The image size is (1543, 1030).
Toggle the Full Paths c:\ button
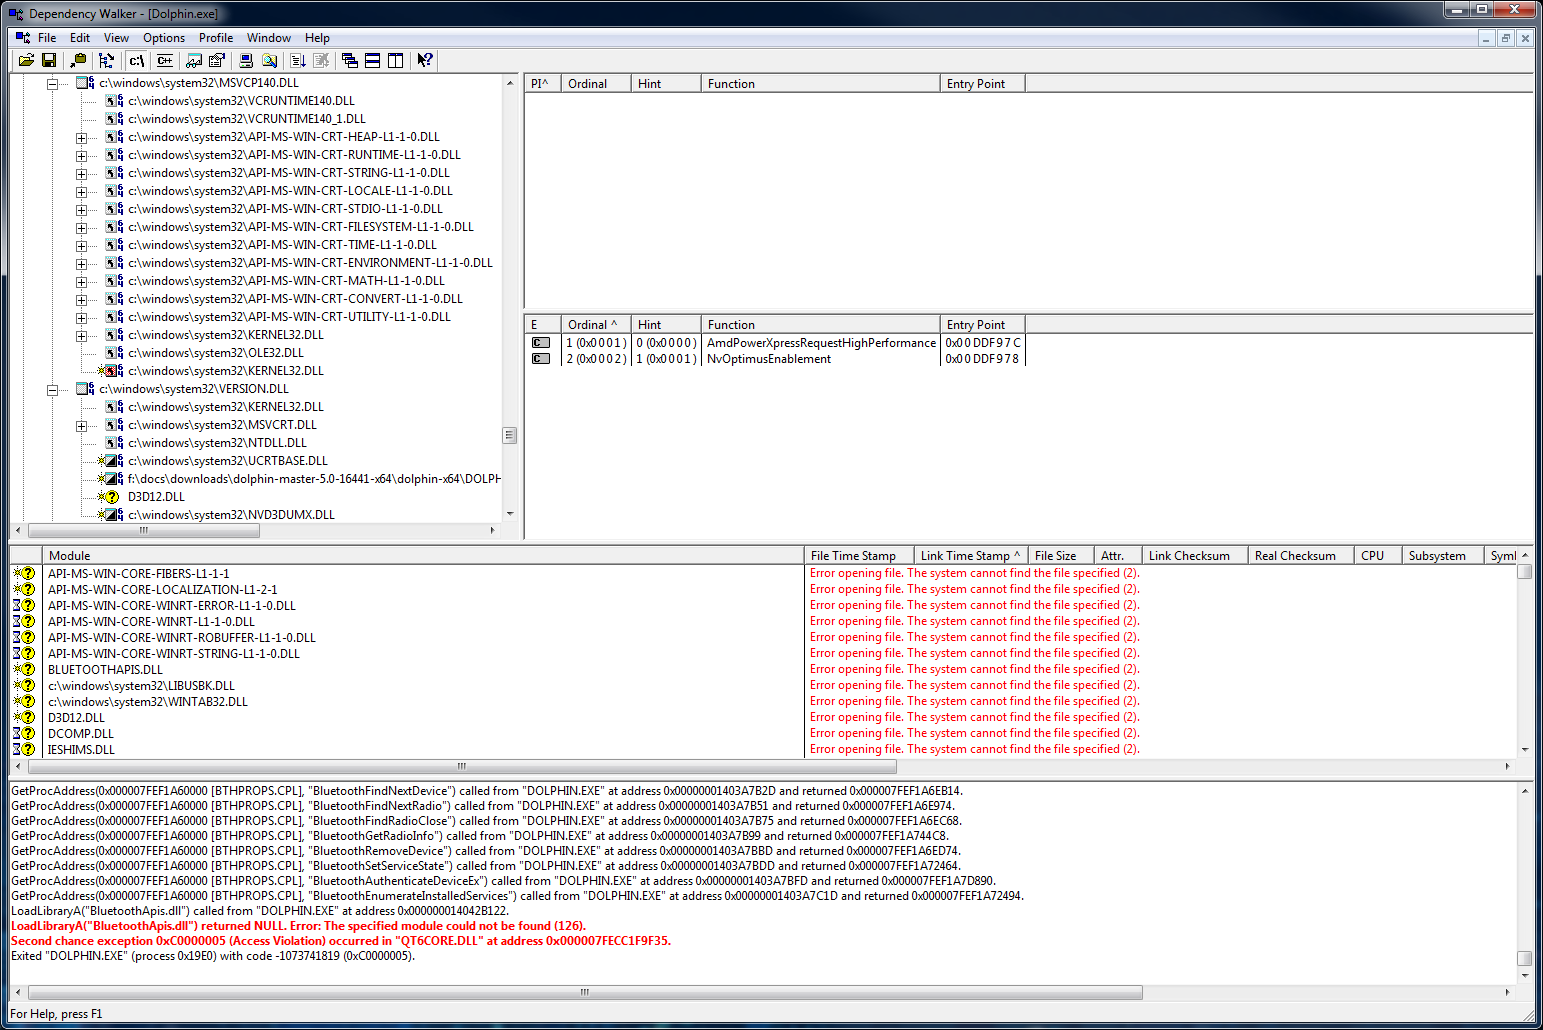coord(137,60)
